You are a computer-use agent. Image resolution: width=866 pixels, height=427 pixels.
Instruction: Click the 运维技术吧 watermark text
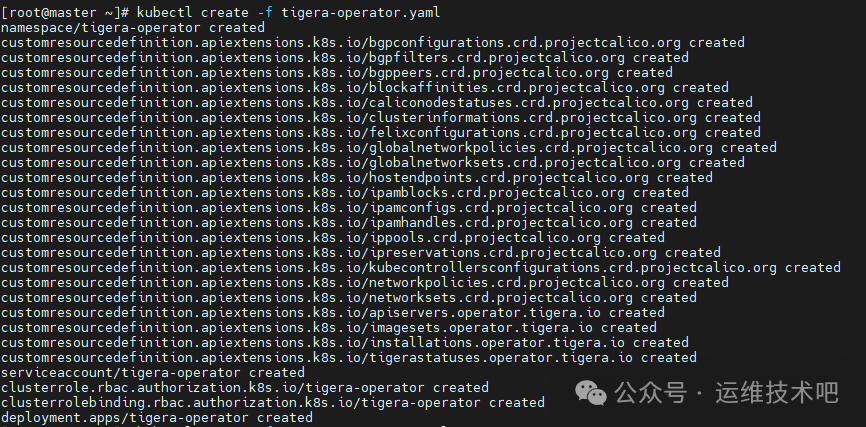point(776,393)
